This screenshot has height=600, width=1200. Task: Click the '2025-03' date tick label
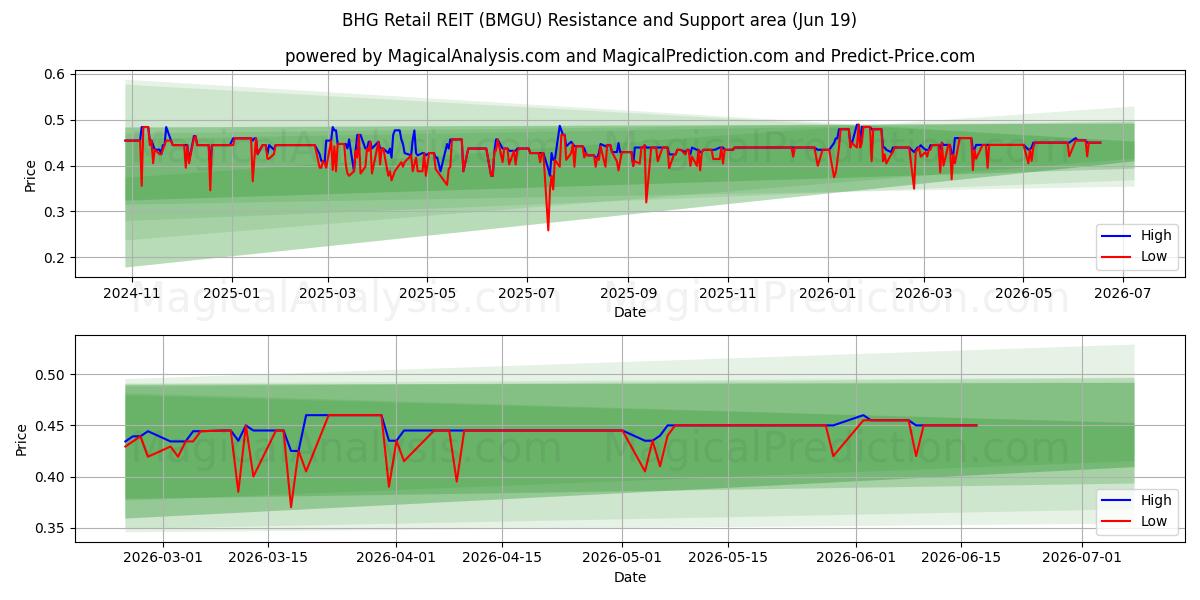pos(329,293)
